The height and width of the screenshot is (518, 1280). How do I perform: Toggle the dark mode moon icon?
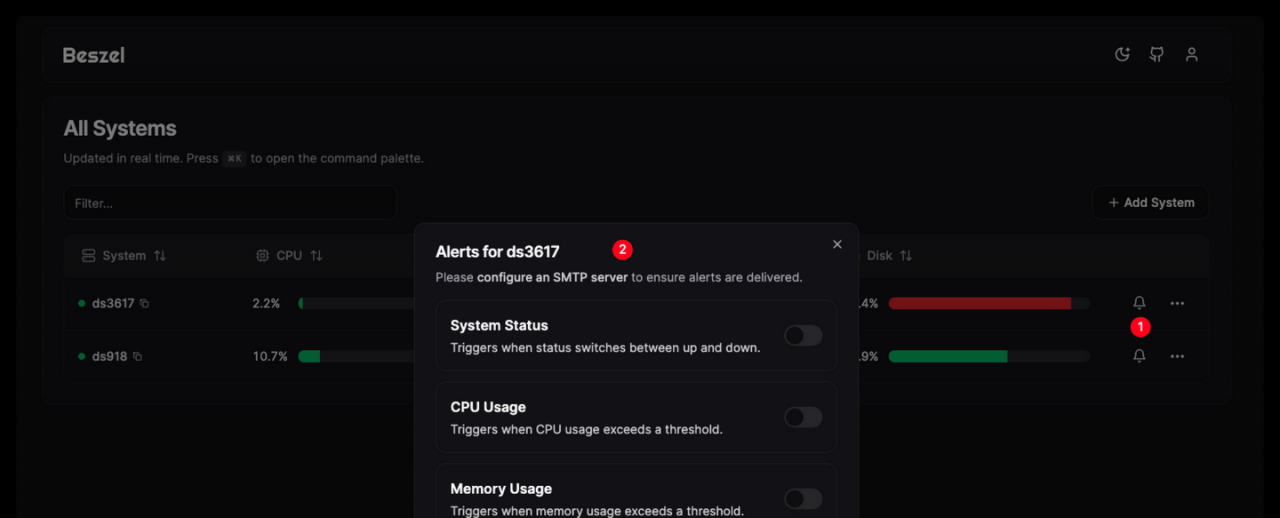tap(1122, 54)
